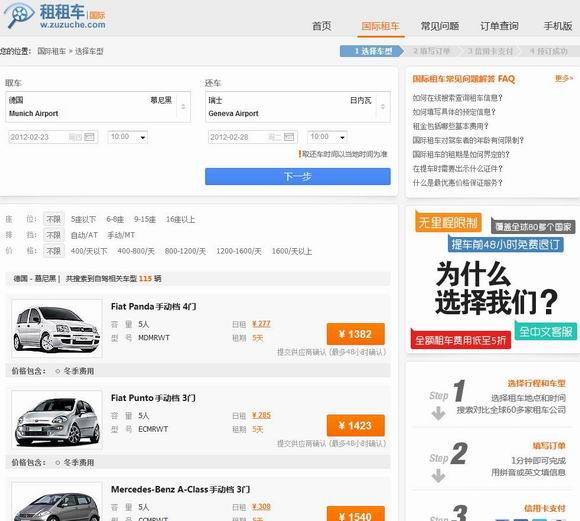580x521 pixels.
Task: Open the pickup date calendar icon
Action: (89, 137)
